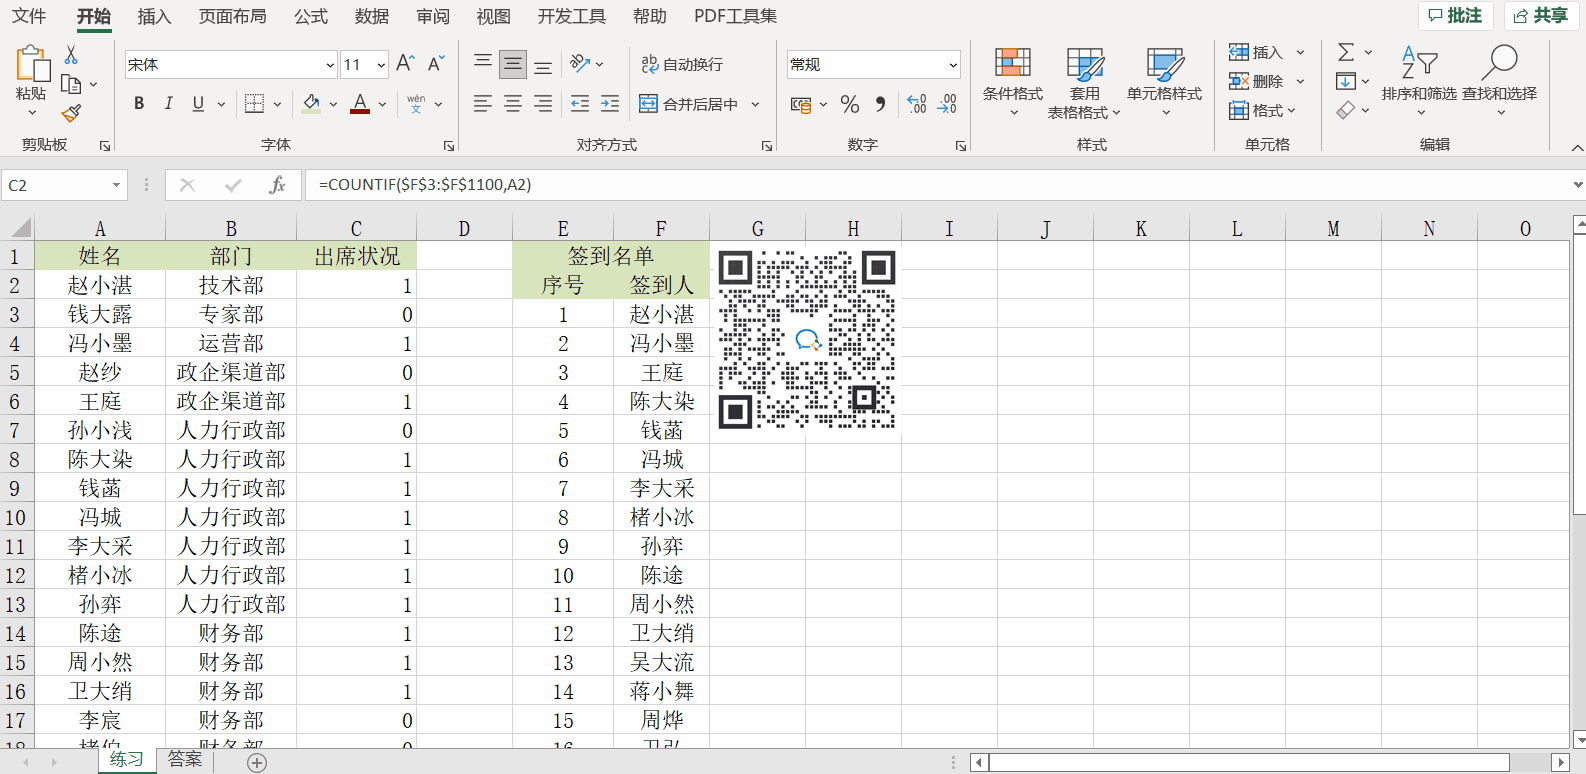Click the 插入 insert cells button
1586x774 pixels.
pyautogui.click(x=1256, y=53)
